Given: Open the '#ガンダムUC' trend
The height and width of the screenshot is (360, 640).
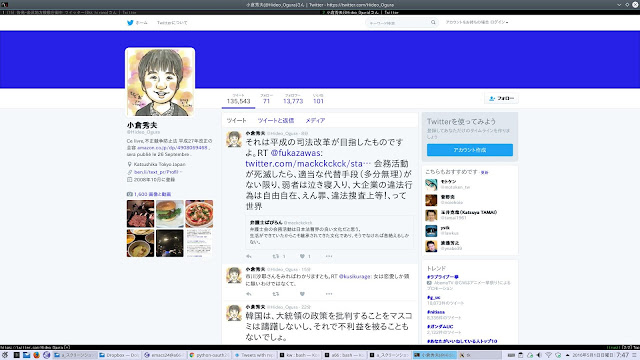Looking at the screenshot, I should pyautogui.click(x=440, y=327).
